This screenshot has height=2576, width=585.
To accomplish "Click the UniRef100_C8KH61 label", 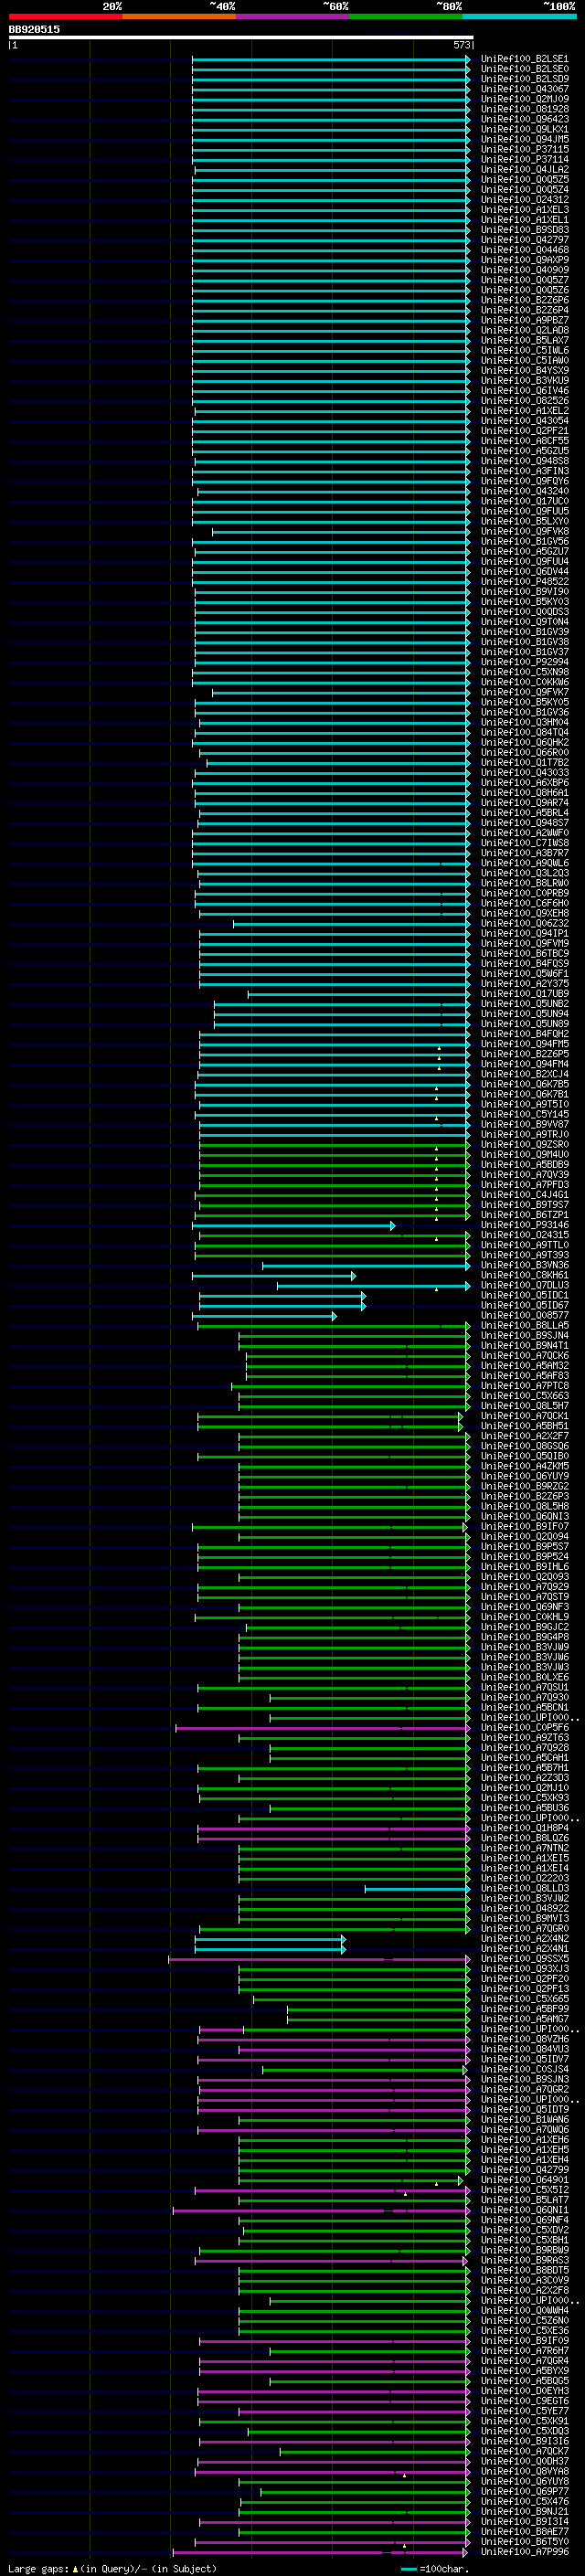I will [525, 1275].
